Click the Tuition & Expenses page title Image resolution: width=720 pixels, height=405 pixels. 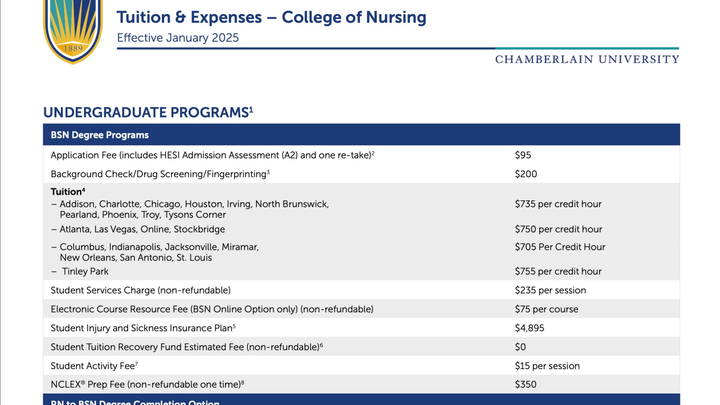point(271,18)
